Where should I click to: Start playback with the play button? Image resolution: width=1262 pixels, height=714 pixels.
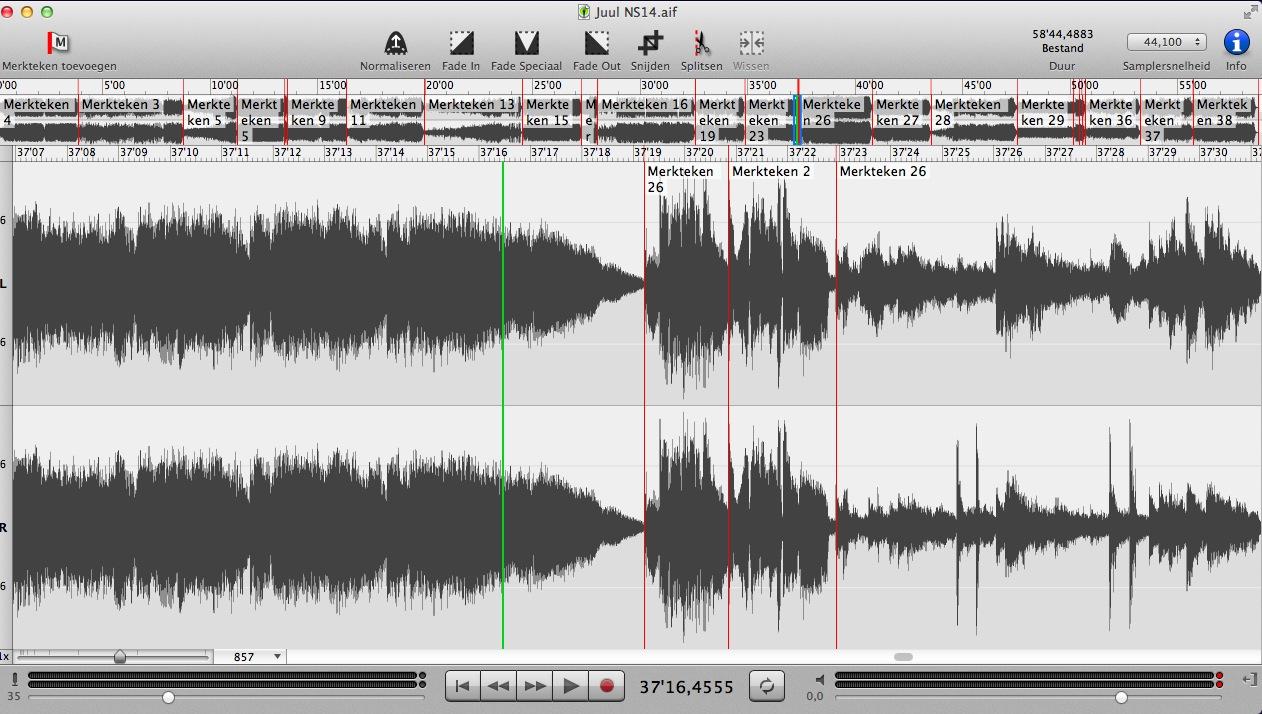pos(571,686)
